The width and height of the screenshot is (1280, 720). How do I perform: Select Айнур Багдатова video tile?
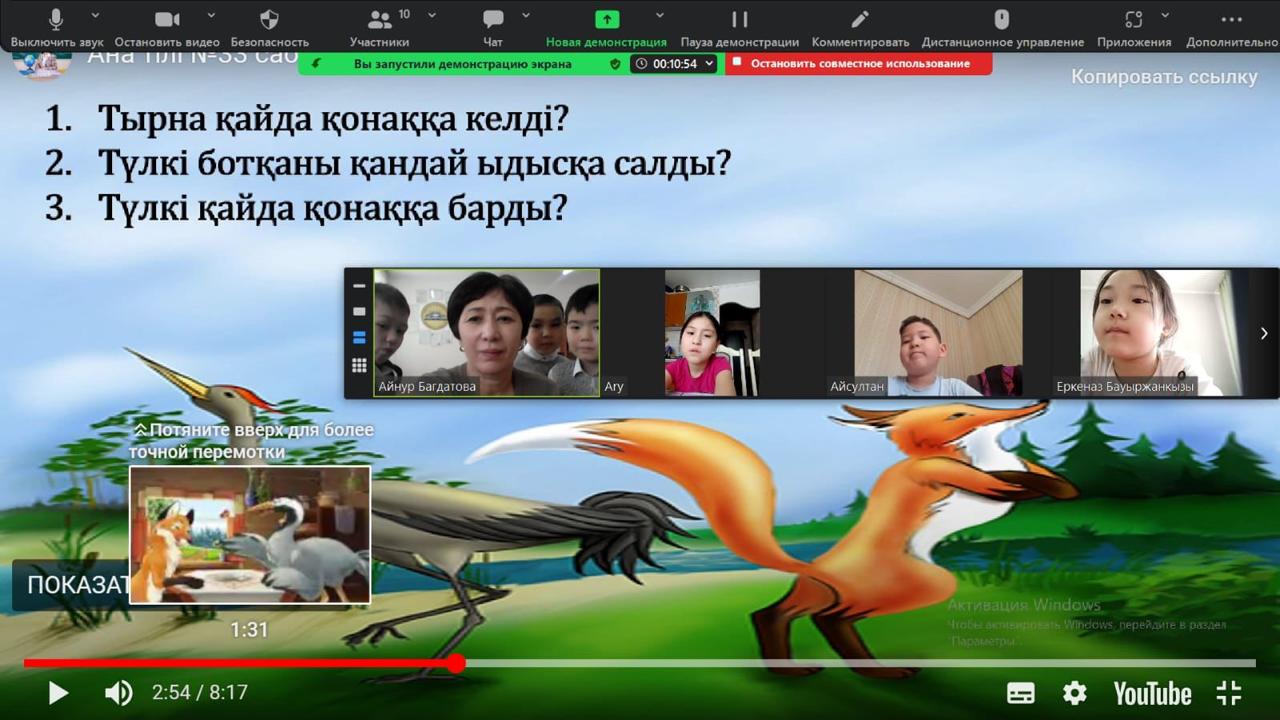[x=487, y=333]
